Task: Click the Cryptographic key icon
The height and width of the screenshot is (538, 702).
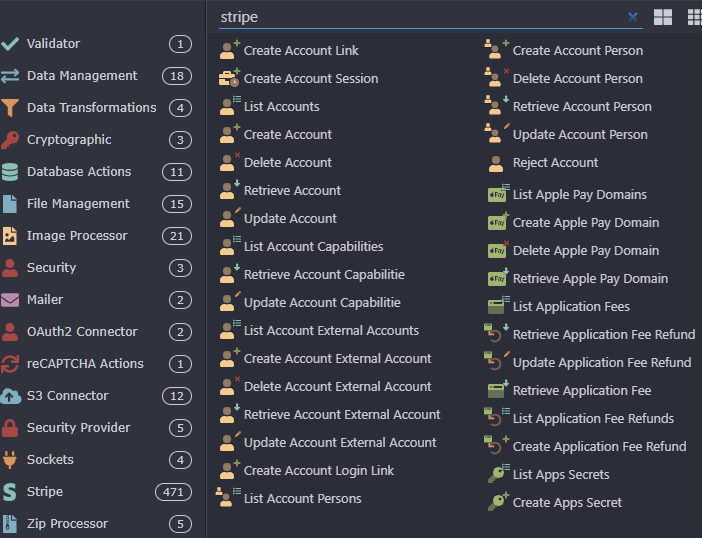Action: pyautogui.click(x=10, y=140)
